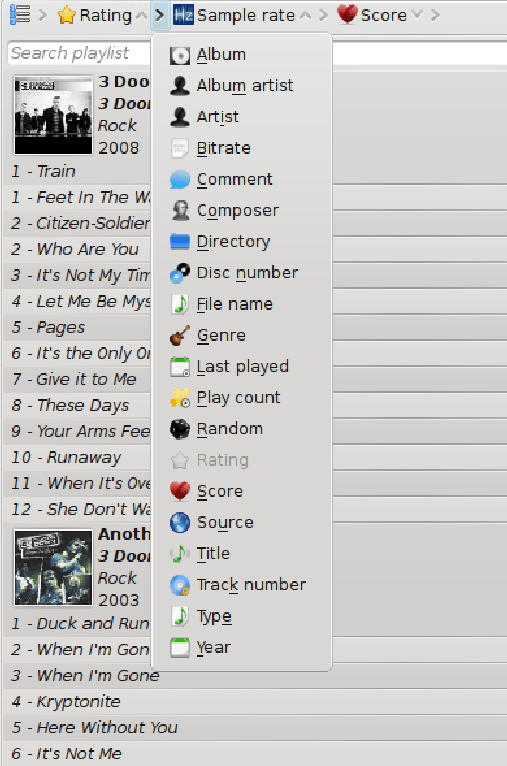
Task: Click the Track number disc icon
Action: point(180,585)
